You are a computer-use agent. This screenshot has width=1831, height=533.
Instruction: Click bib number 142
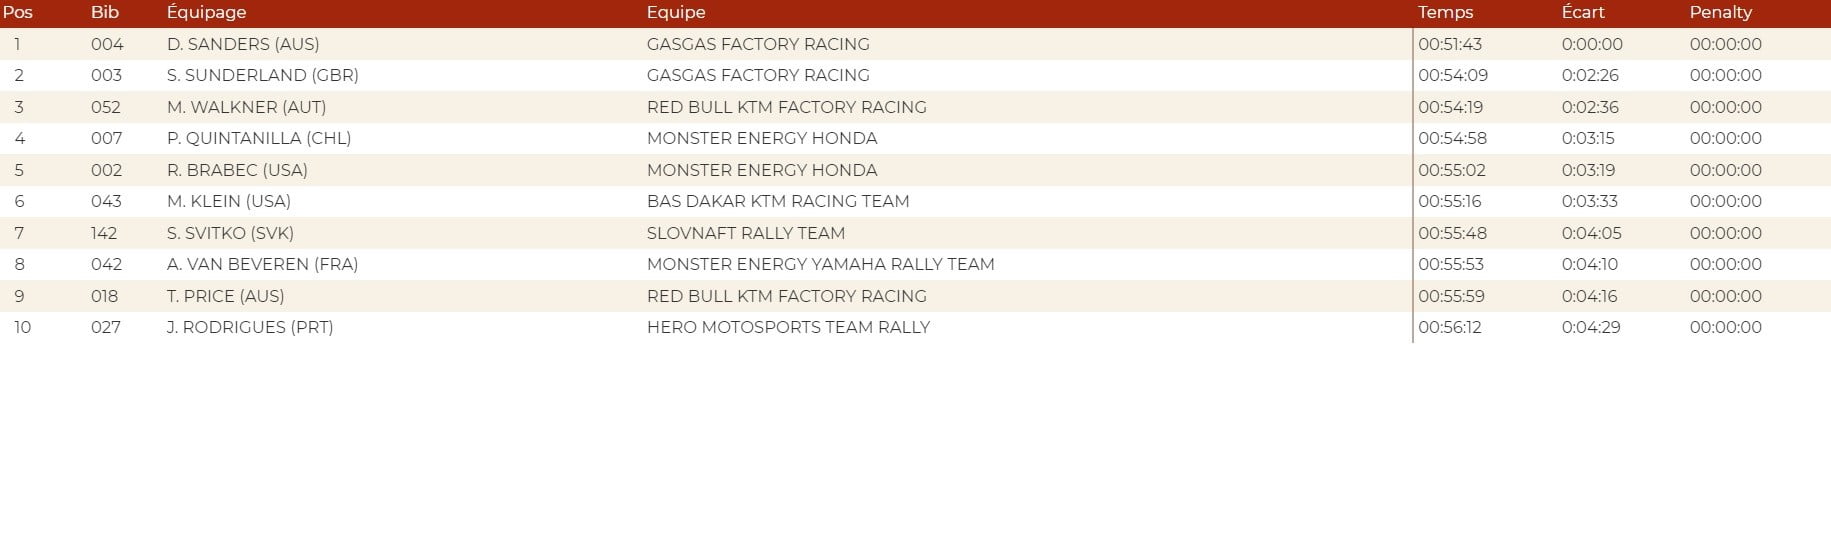(x=104, y=233)
